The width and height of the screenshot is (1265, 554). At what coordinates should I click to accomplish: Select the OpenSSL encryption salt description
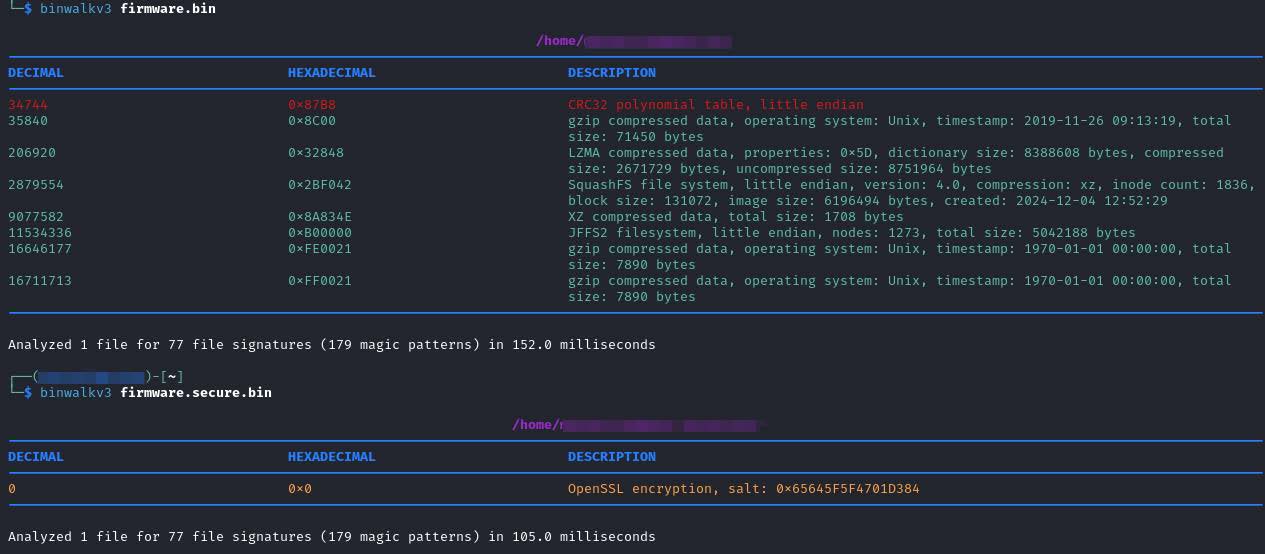(743, 488)
